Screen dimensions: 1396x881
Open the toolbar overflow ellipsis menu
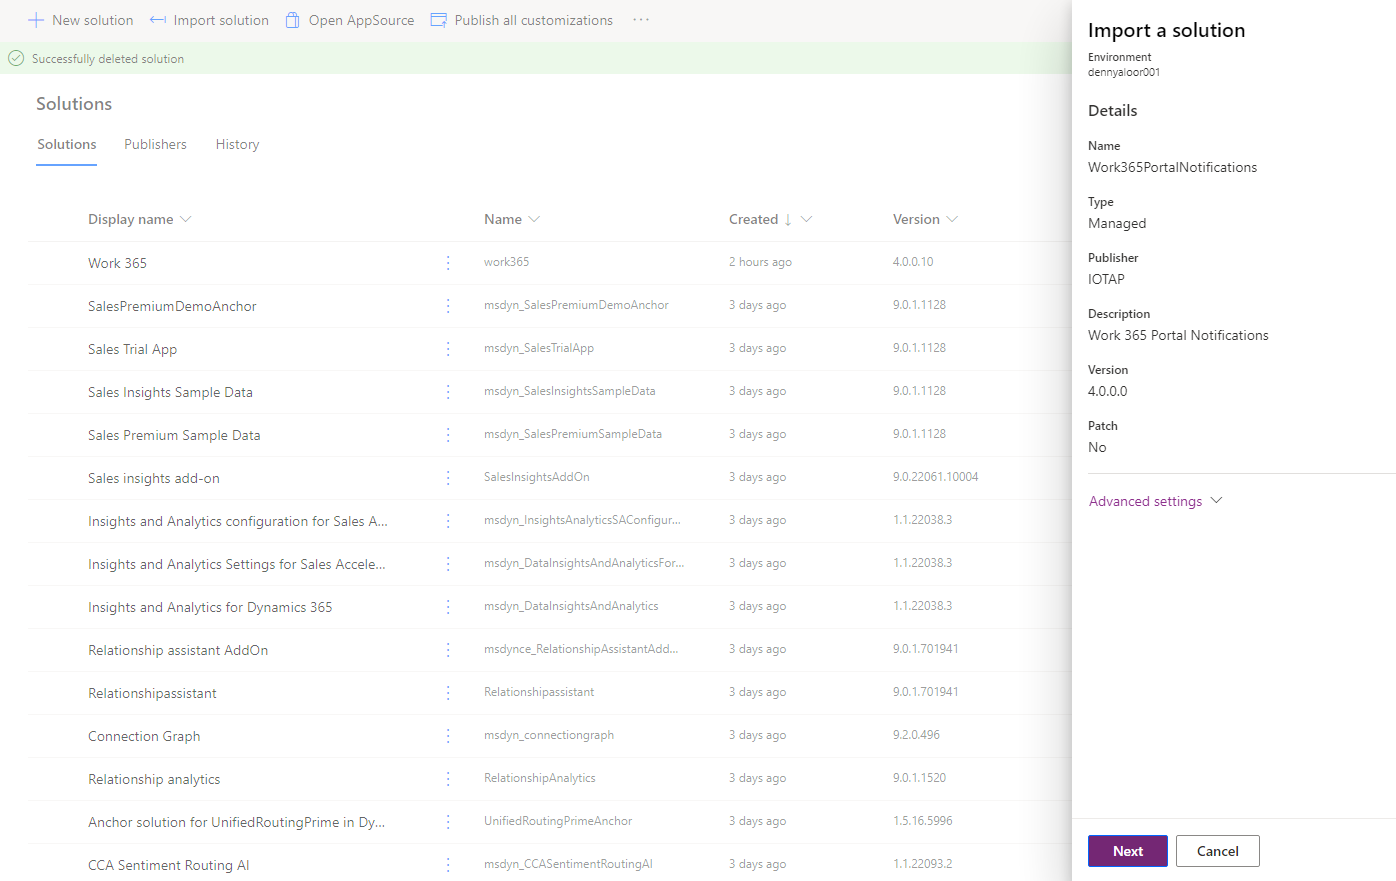click(641, 20)
